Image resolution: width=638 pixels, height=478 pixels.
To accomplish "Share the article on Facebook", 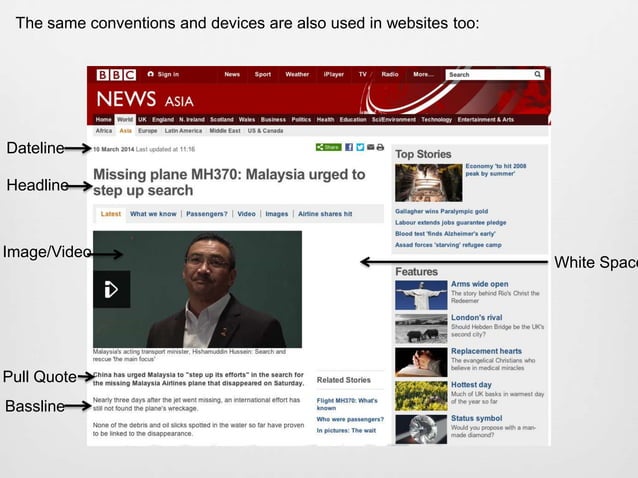I will (349, 147).
